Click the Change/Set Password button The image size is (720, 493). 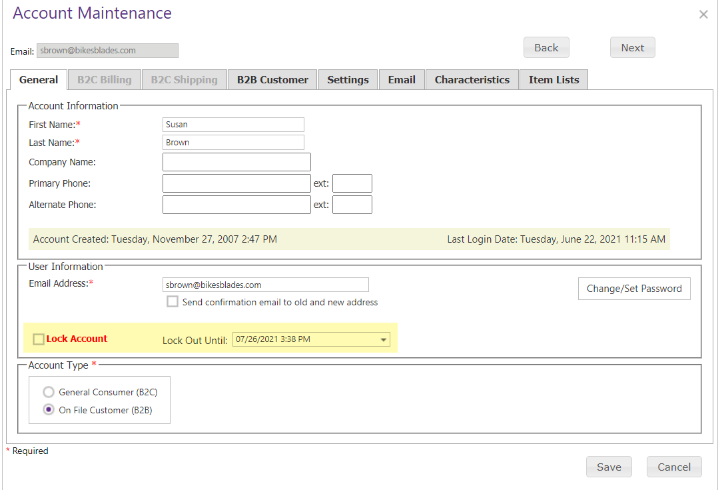[634, 288]
